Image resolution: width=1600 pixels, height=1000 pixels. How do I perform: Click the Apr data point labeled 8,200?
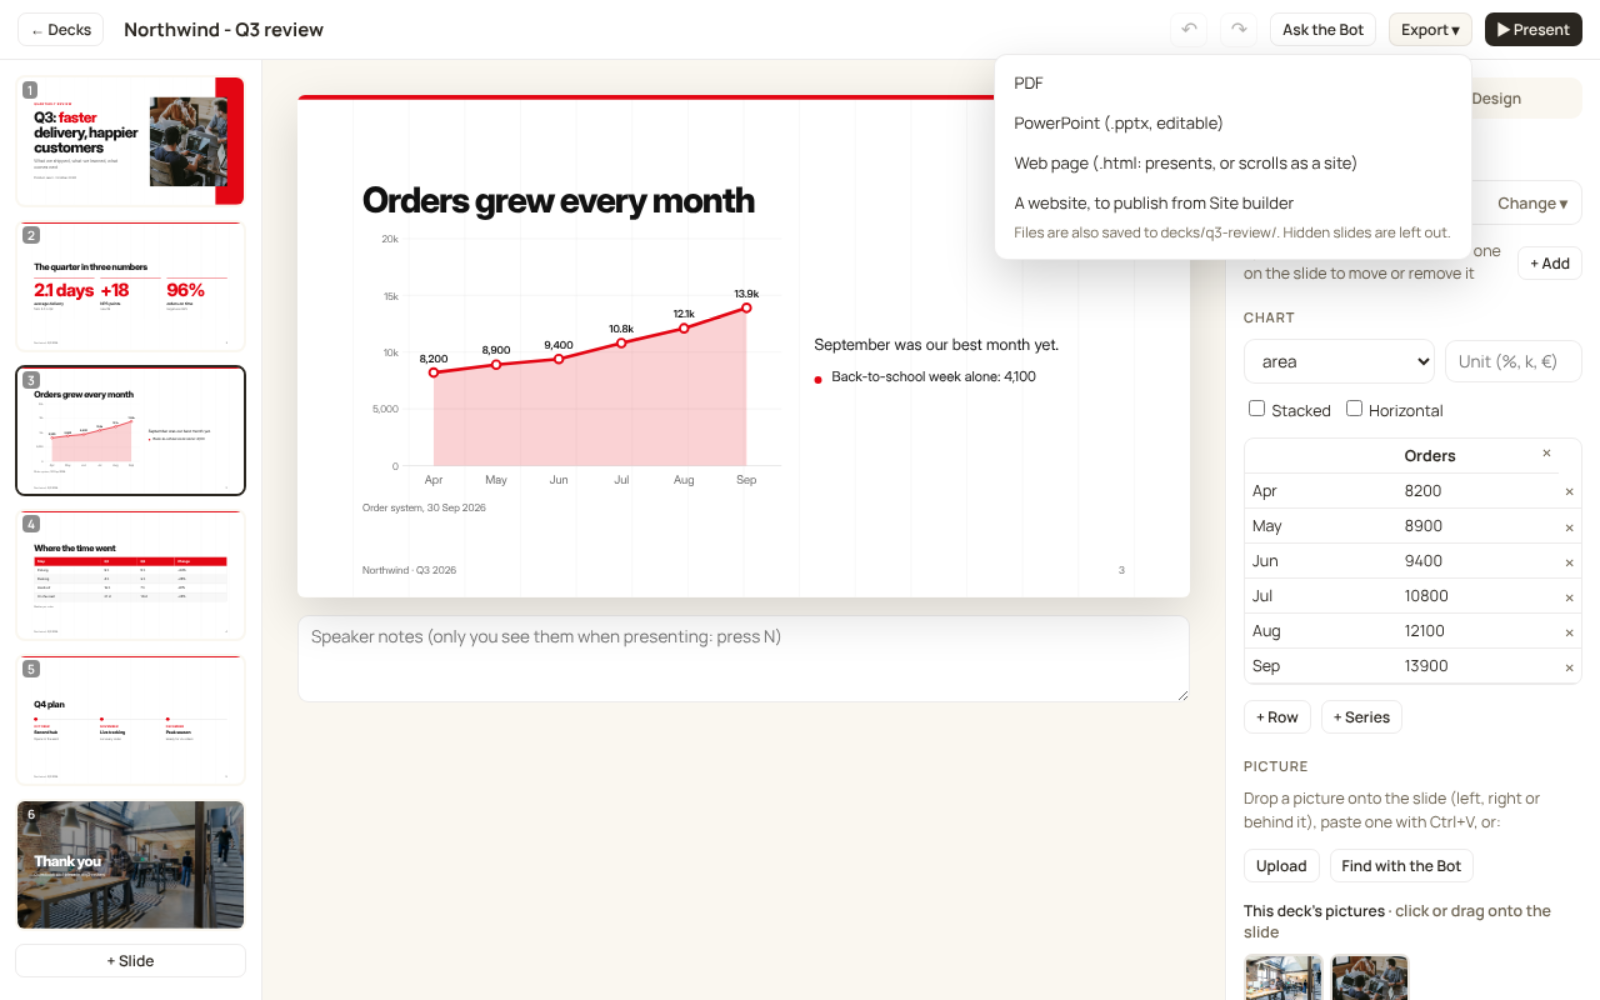433,372
